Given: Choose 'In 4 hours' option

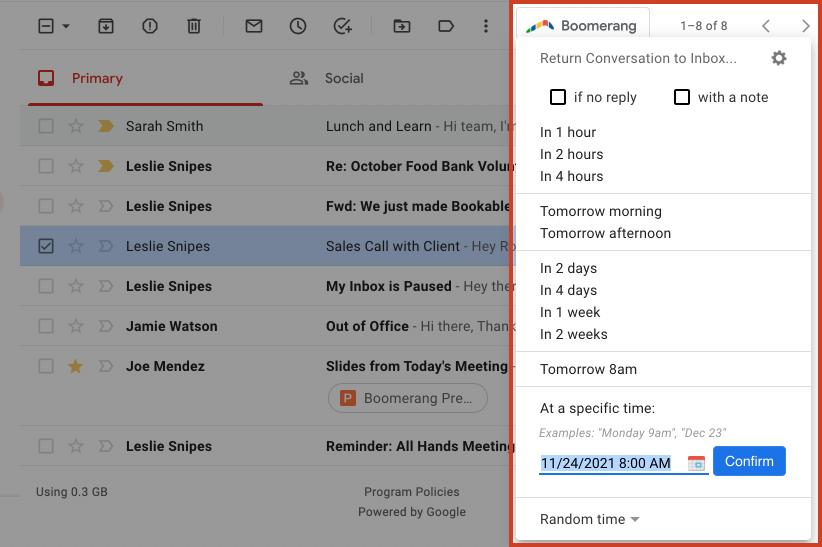Looking at the screenshot, I should (x=571, y=176).
